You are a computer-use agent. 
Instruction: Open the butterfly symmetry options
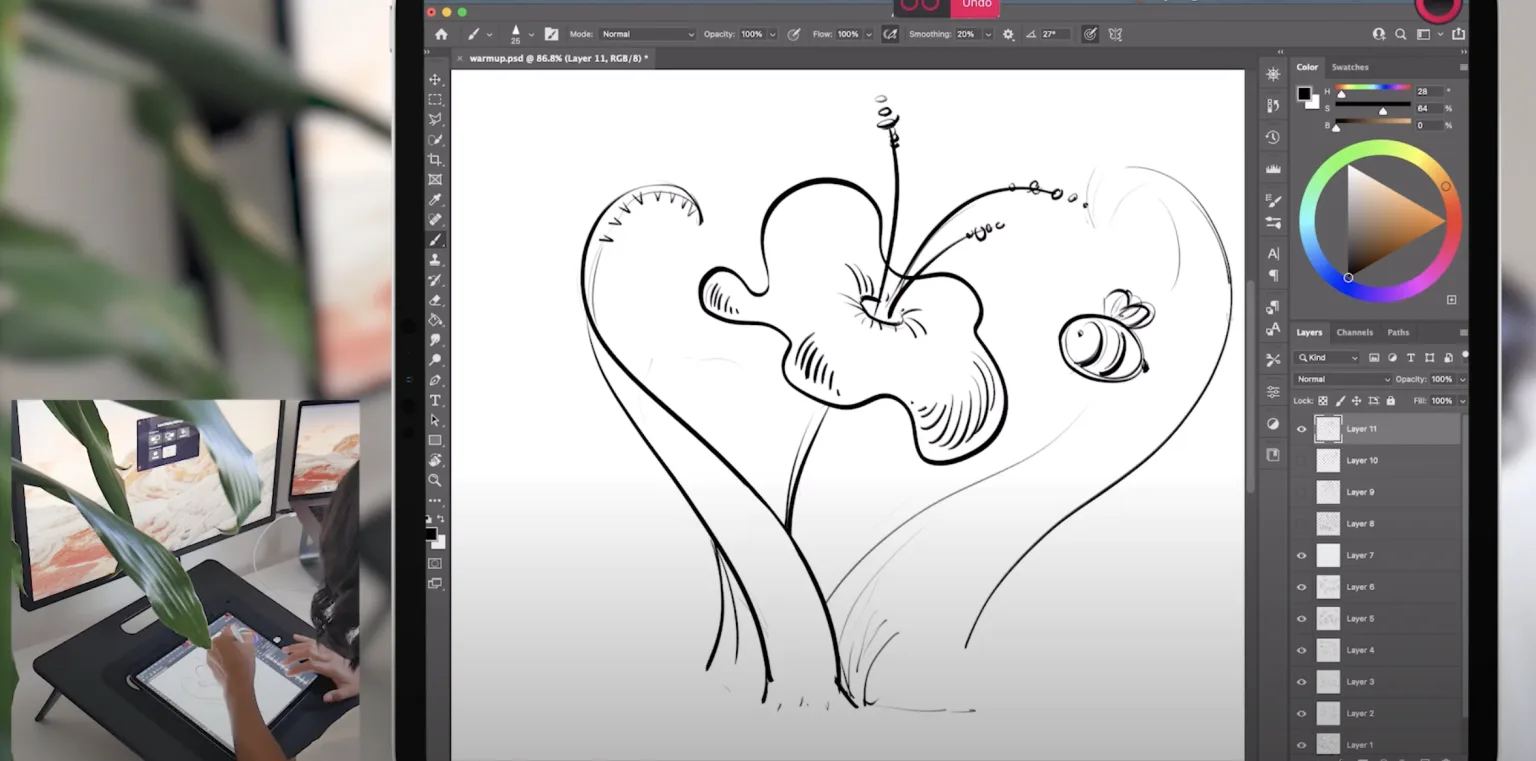[x=1115, y=34]
